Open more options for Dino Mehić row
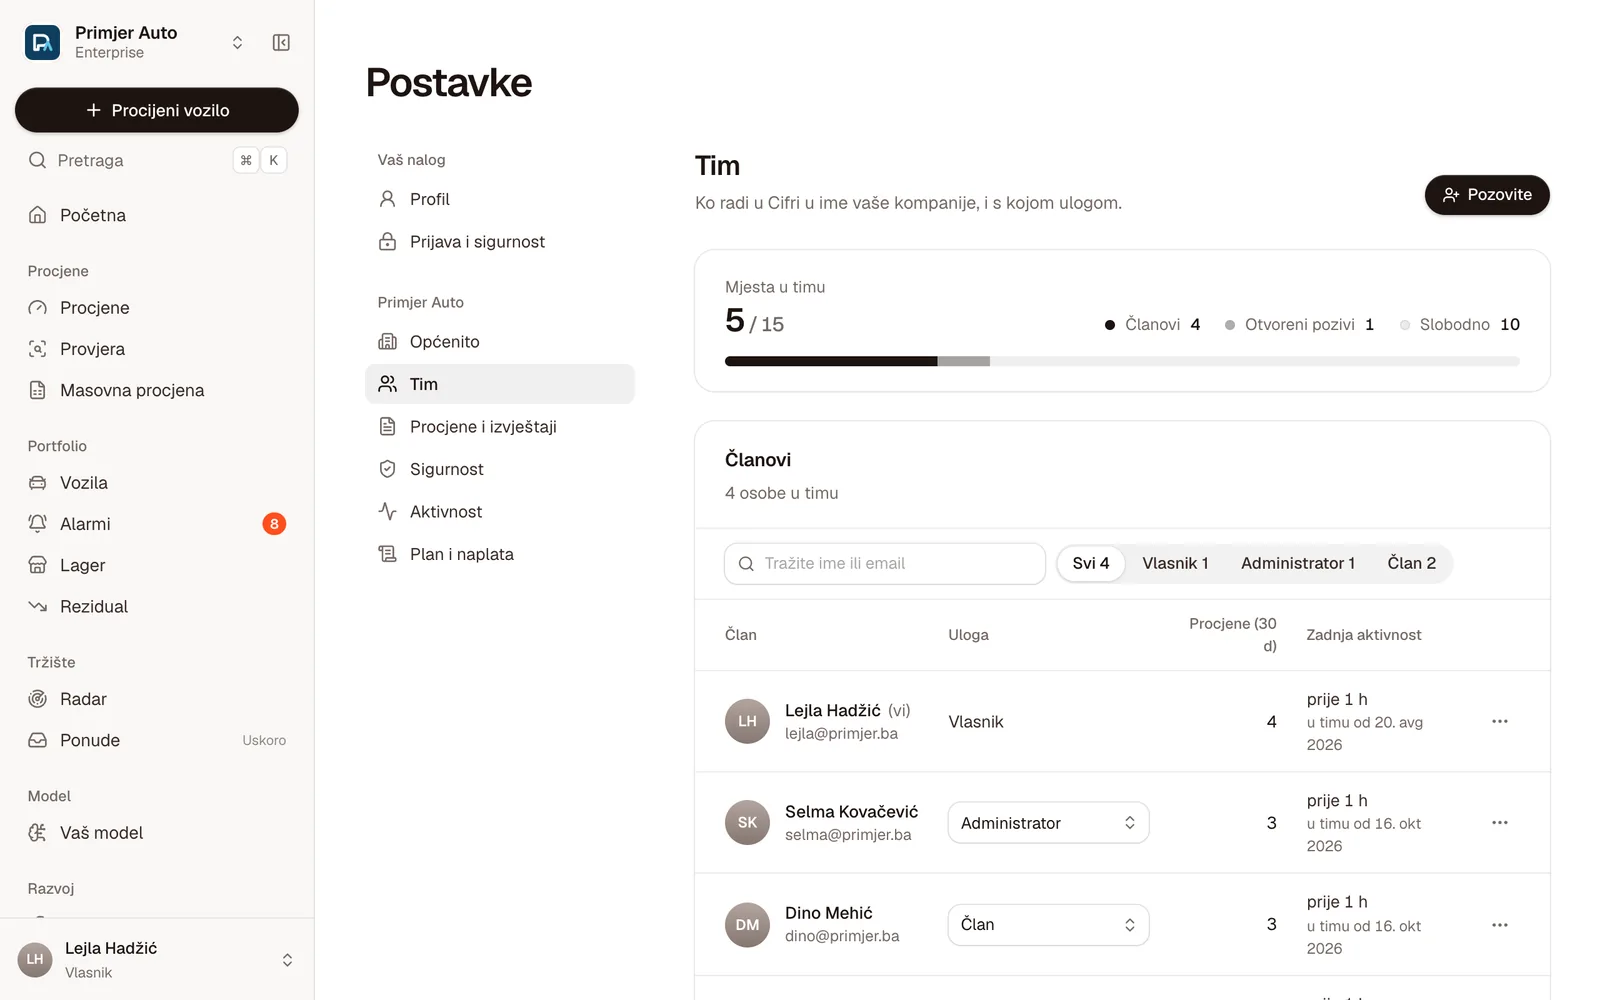The image size is (1600, 1000). [x=1500, y=925]
